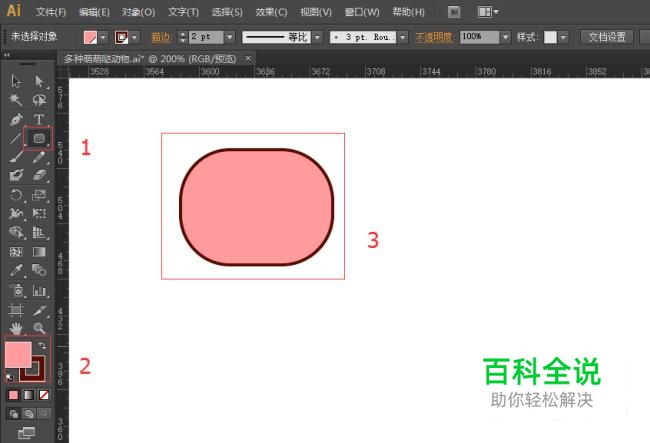Select the Pencil tool

coord(39,157)
